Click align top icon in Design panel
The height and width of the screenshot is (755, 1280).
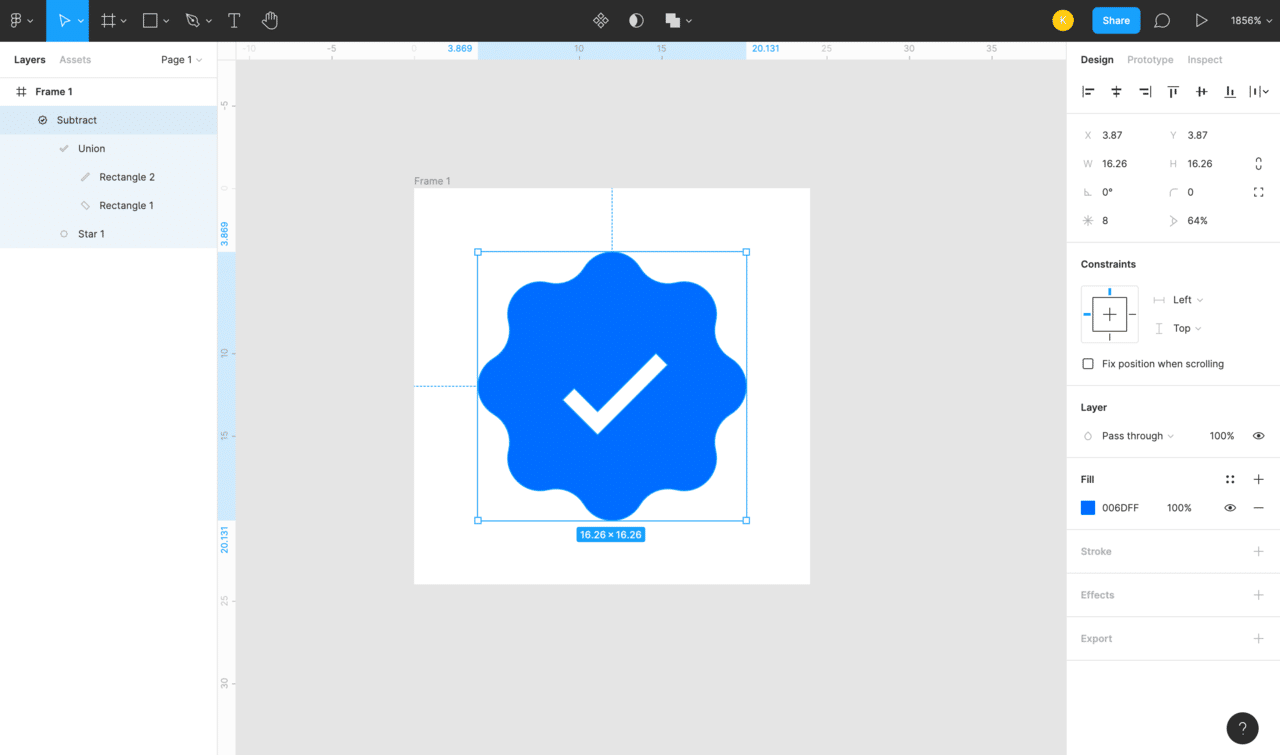point(1173,92)
